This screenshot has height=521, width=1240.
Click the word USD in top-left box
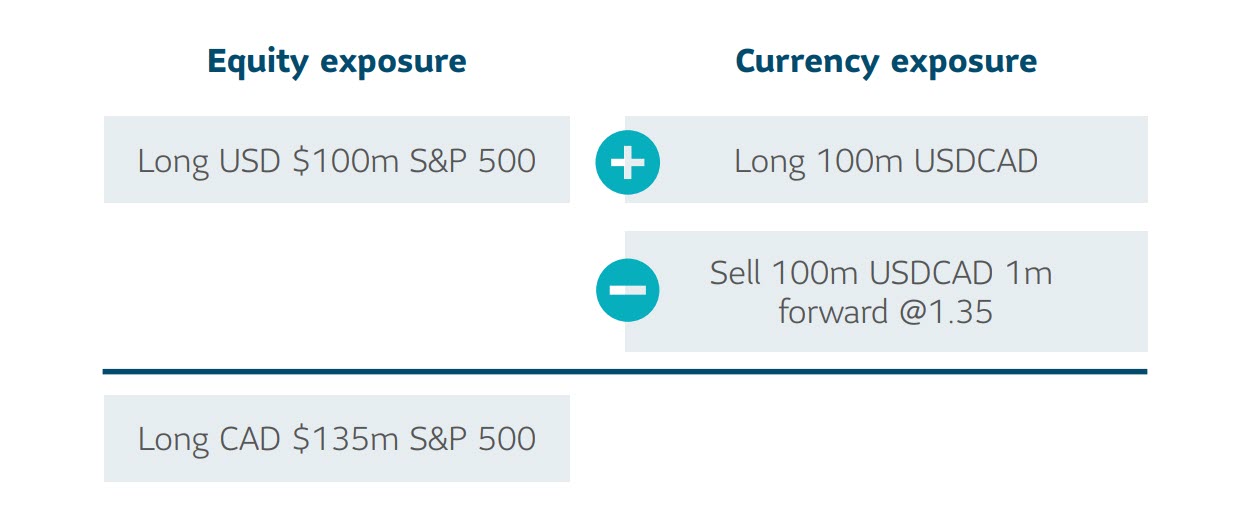point(249,161)
